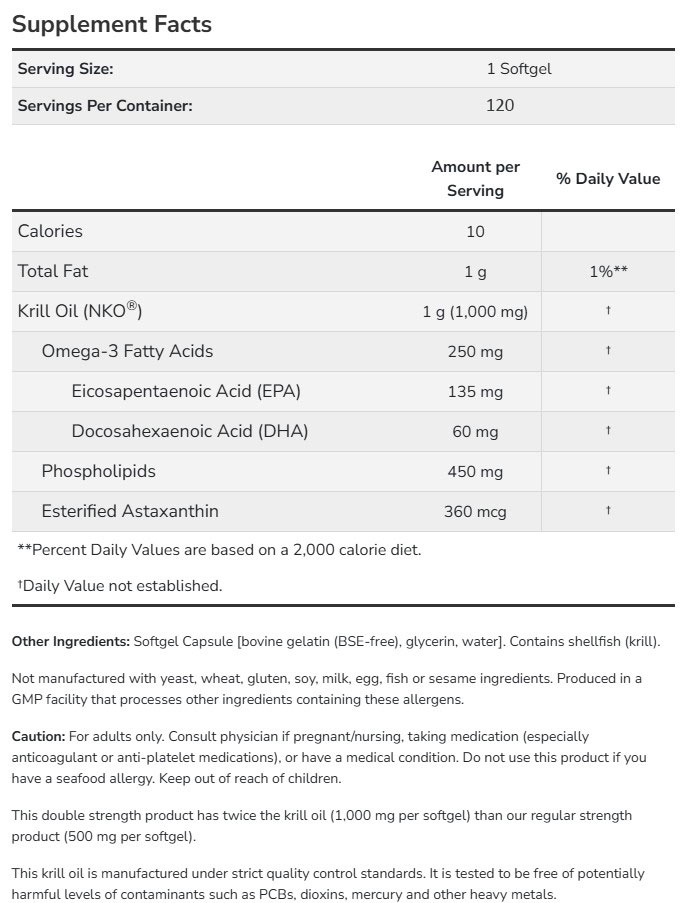Select the 120 servings value

point(499,104)
